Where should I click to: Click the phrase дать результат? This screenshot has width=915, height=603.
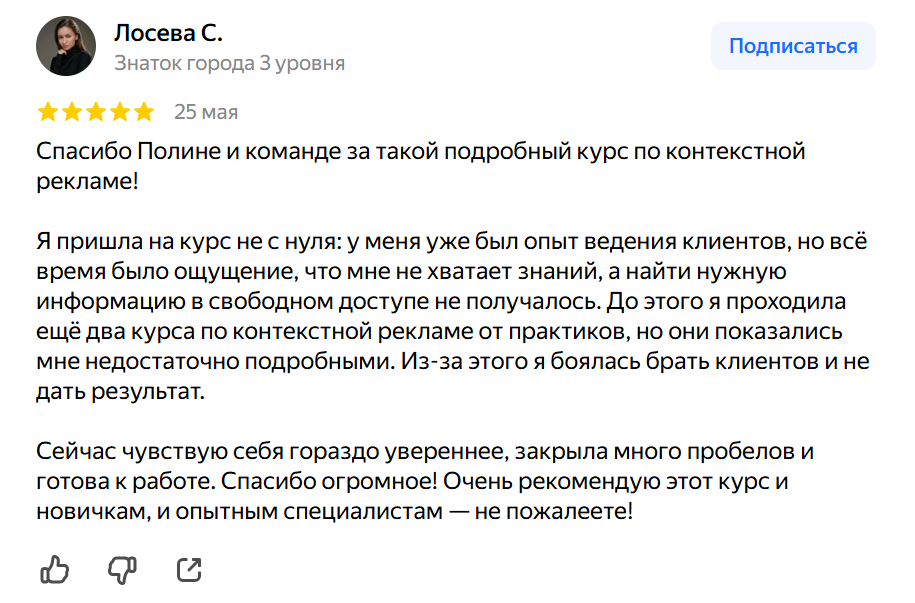tap(120, 391)
